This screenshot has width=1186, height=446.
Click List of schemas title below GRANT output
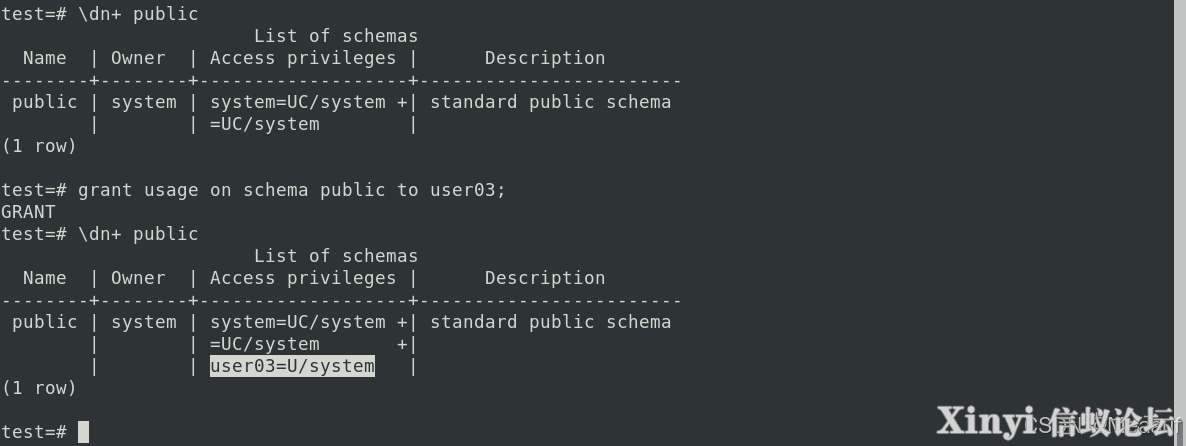point(336,256)
